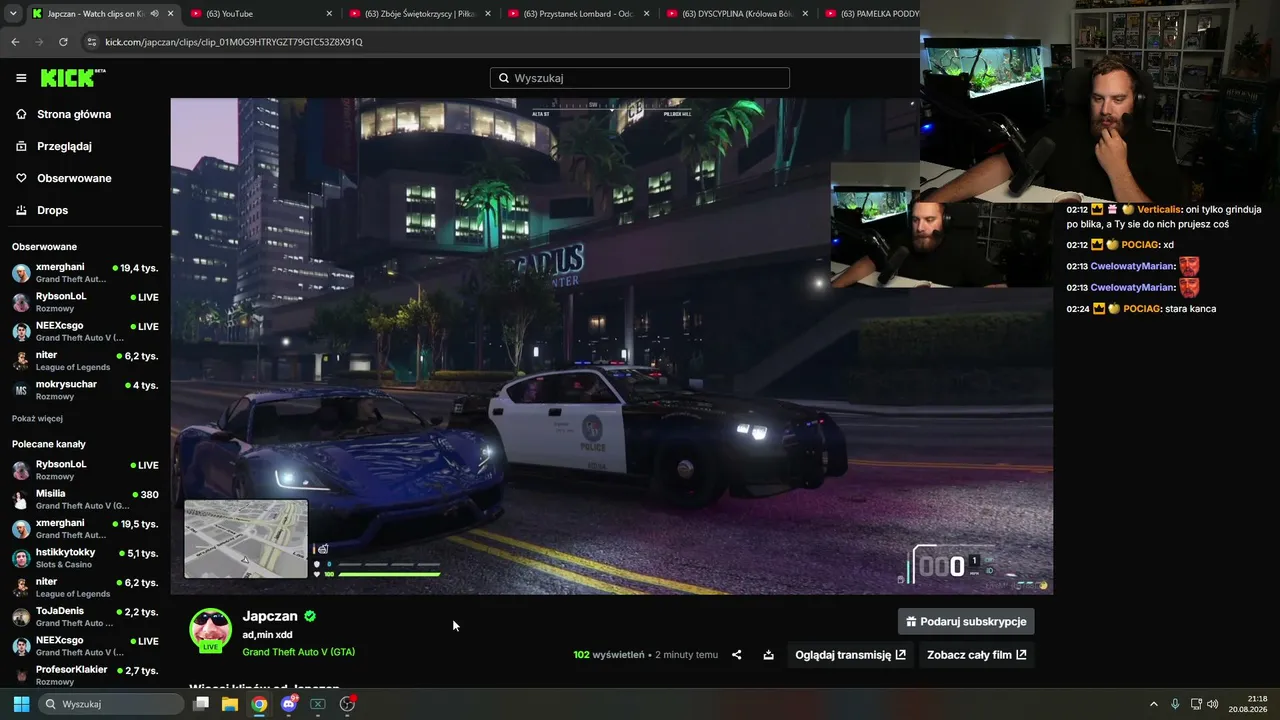Screen dimensions: 1280x720
Task: Click the clip video player
Action: click(611, 346)
